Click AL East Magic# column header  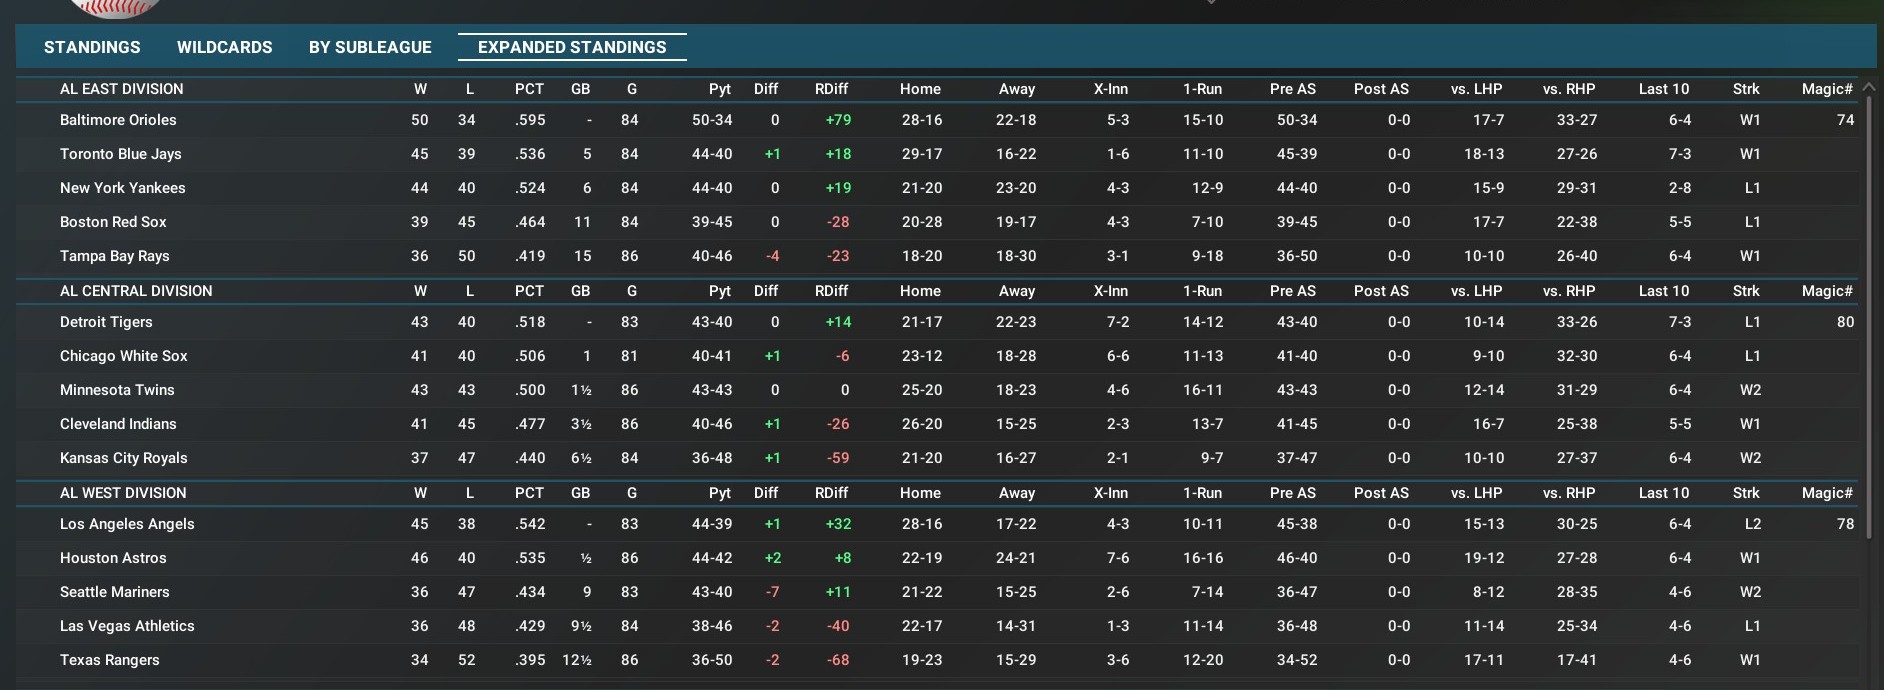pyautogui.click(x=1826, y=89)
